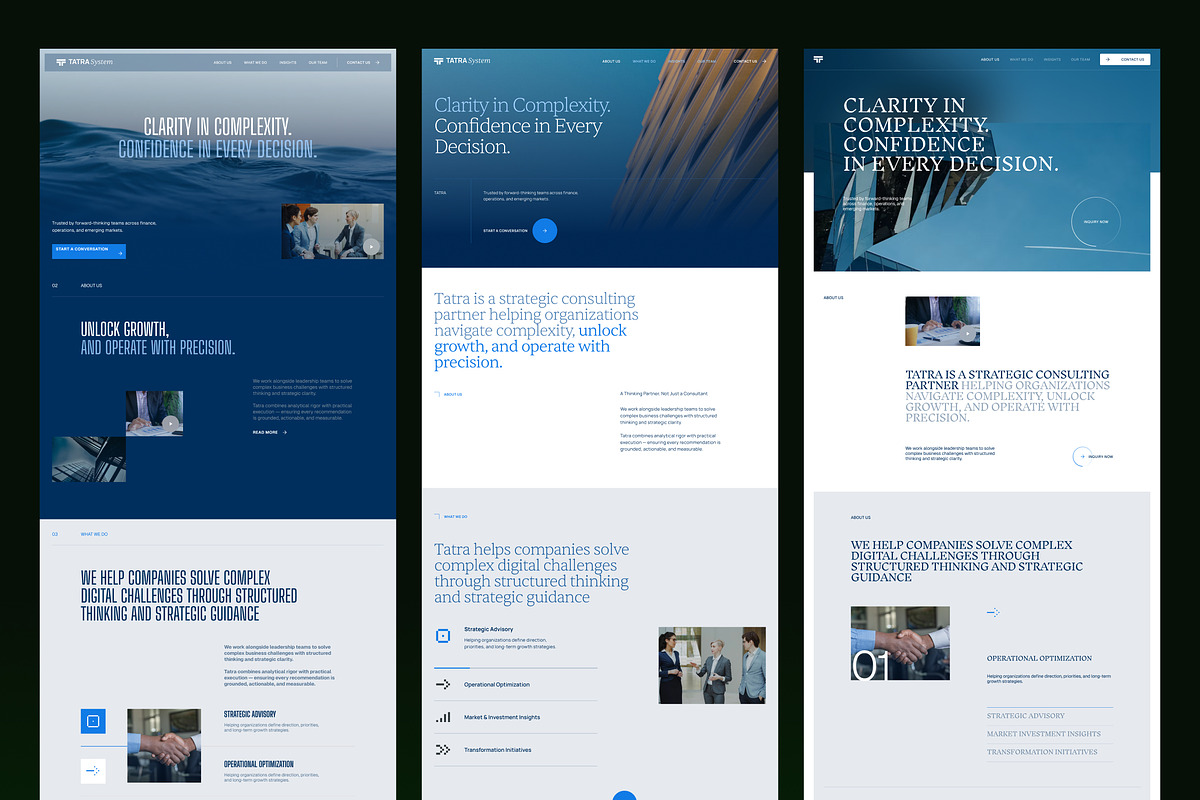Click the circular Inquiry Now button in right hero
This screenshot has height=800, width=1200.
(x=1096, y=221)
